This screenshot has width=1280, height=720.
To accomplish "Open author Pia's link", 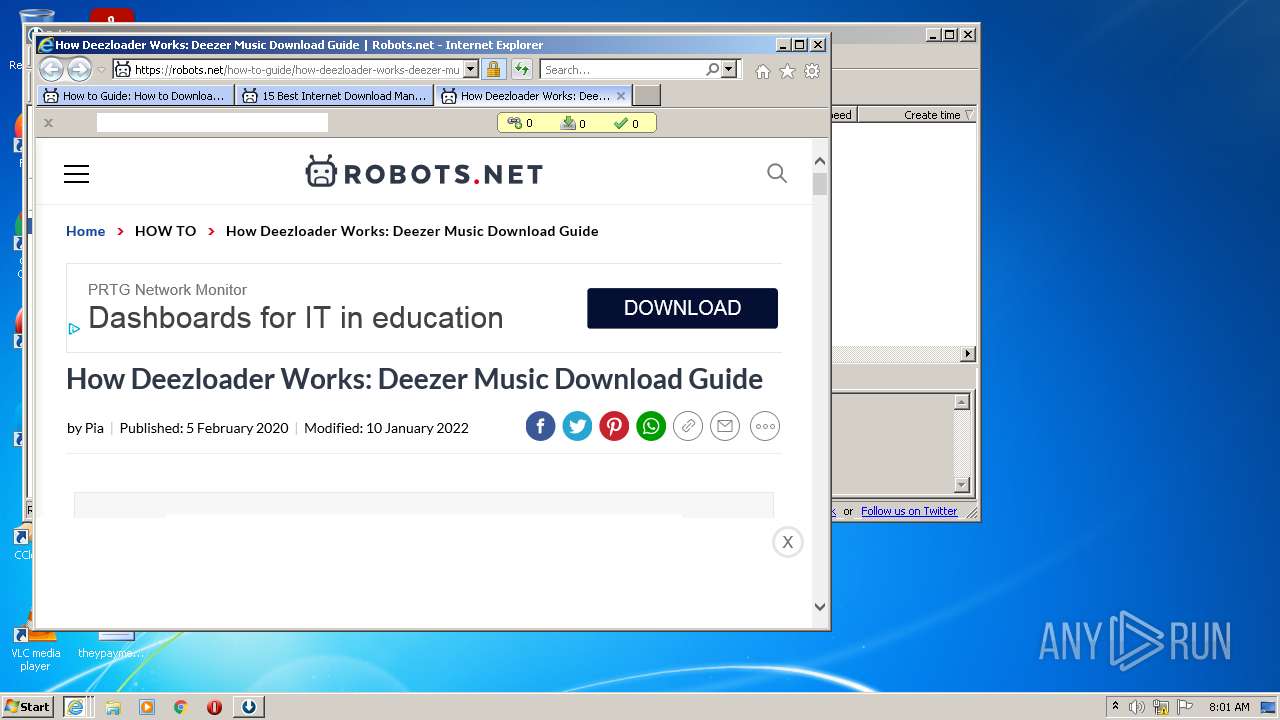I will pos(94,428).
